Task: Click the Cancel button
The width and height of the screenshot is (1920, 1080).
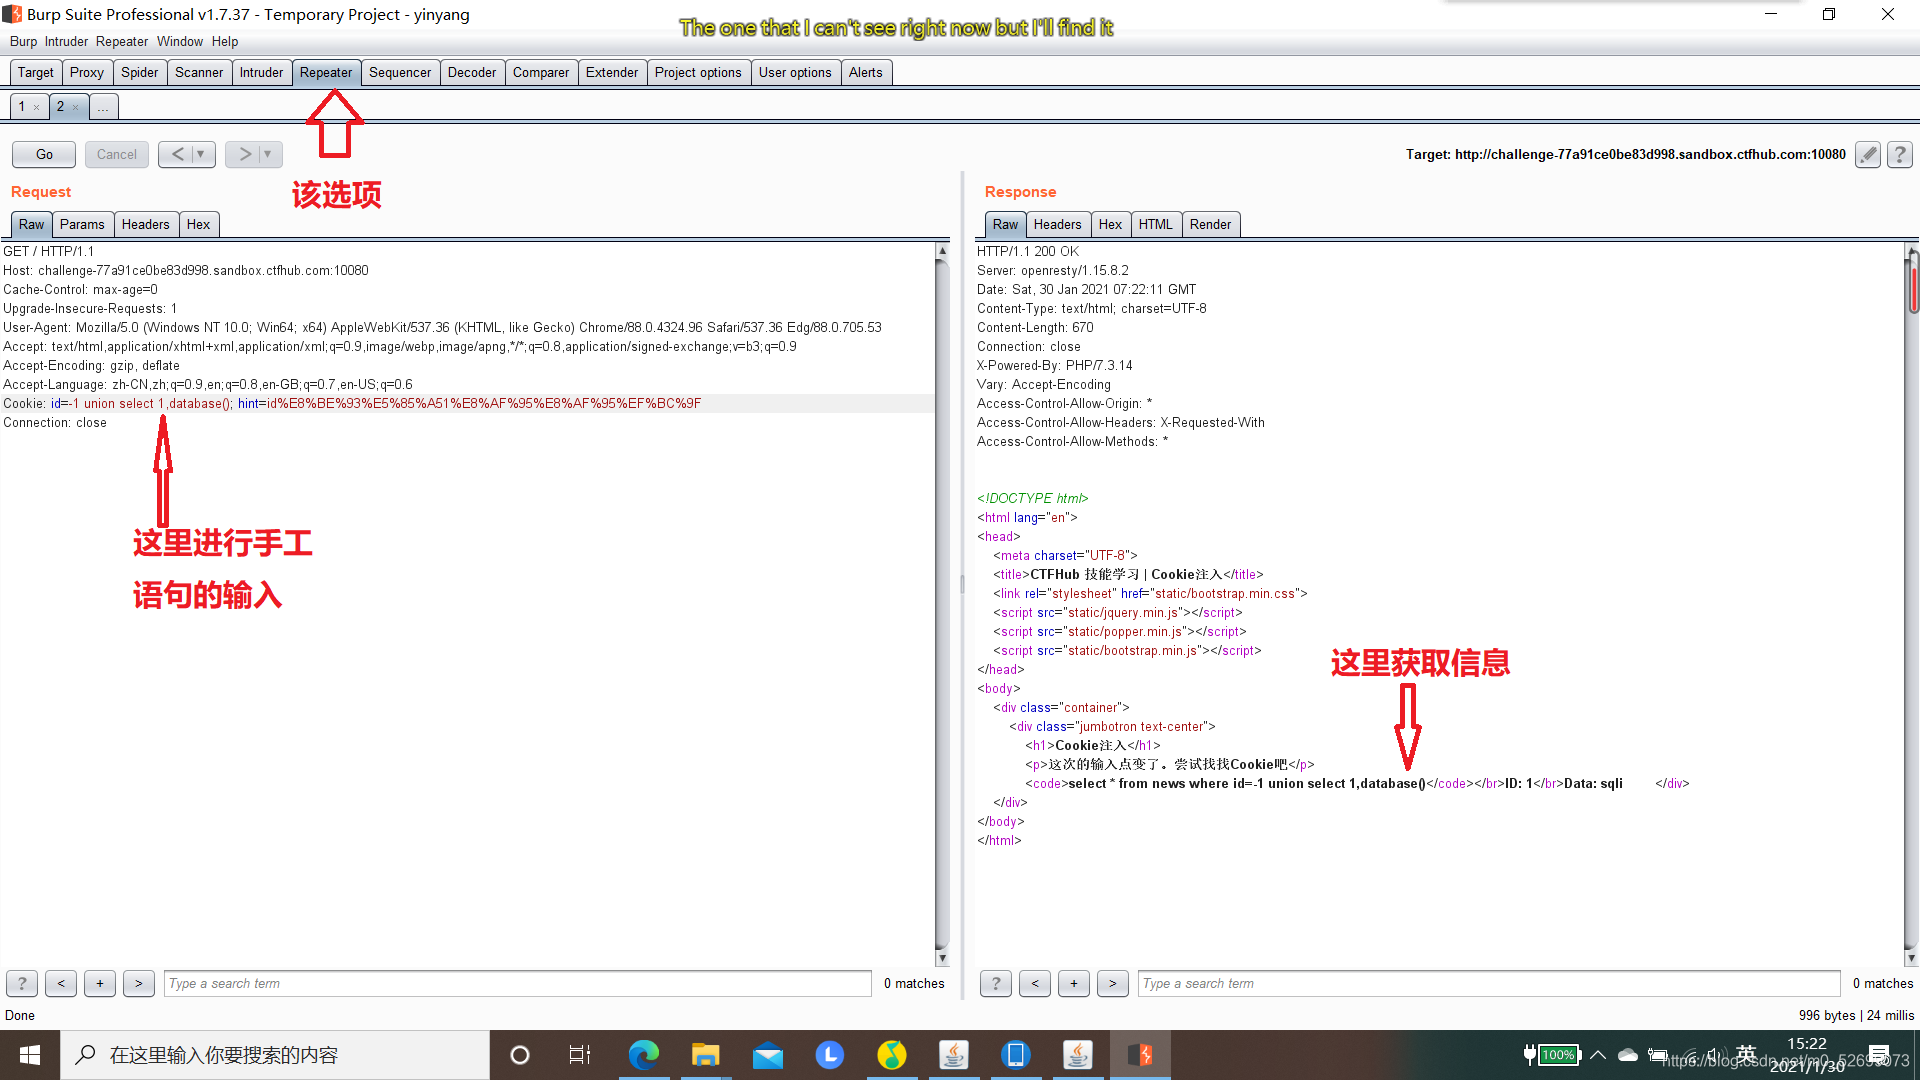Action: click(117, 154)
